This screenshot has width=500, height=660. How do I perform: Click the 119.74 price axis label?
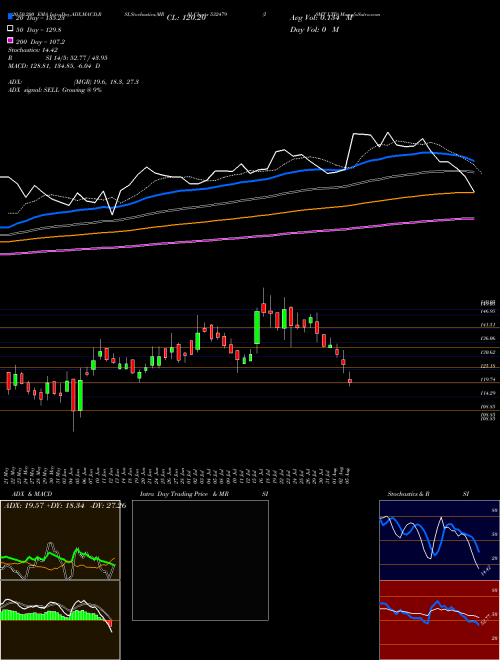(x=489, y=380)
